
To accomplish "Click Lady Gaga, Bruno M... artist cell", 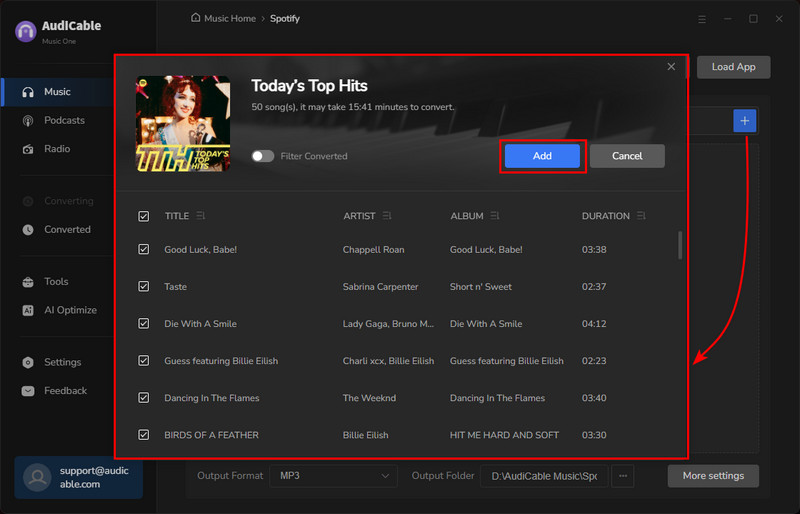I will (388, 324).
